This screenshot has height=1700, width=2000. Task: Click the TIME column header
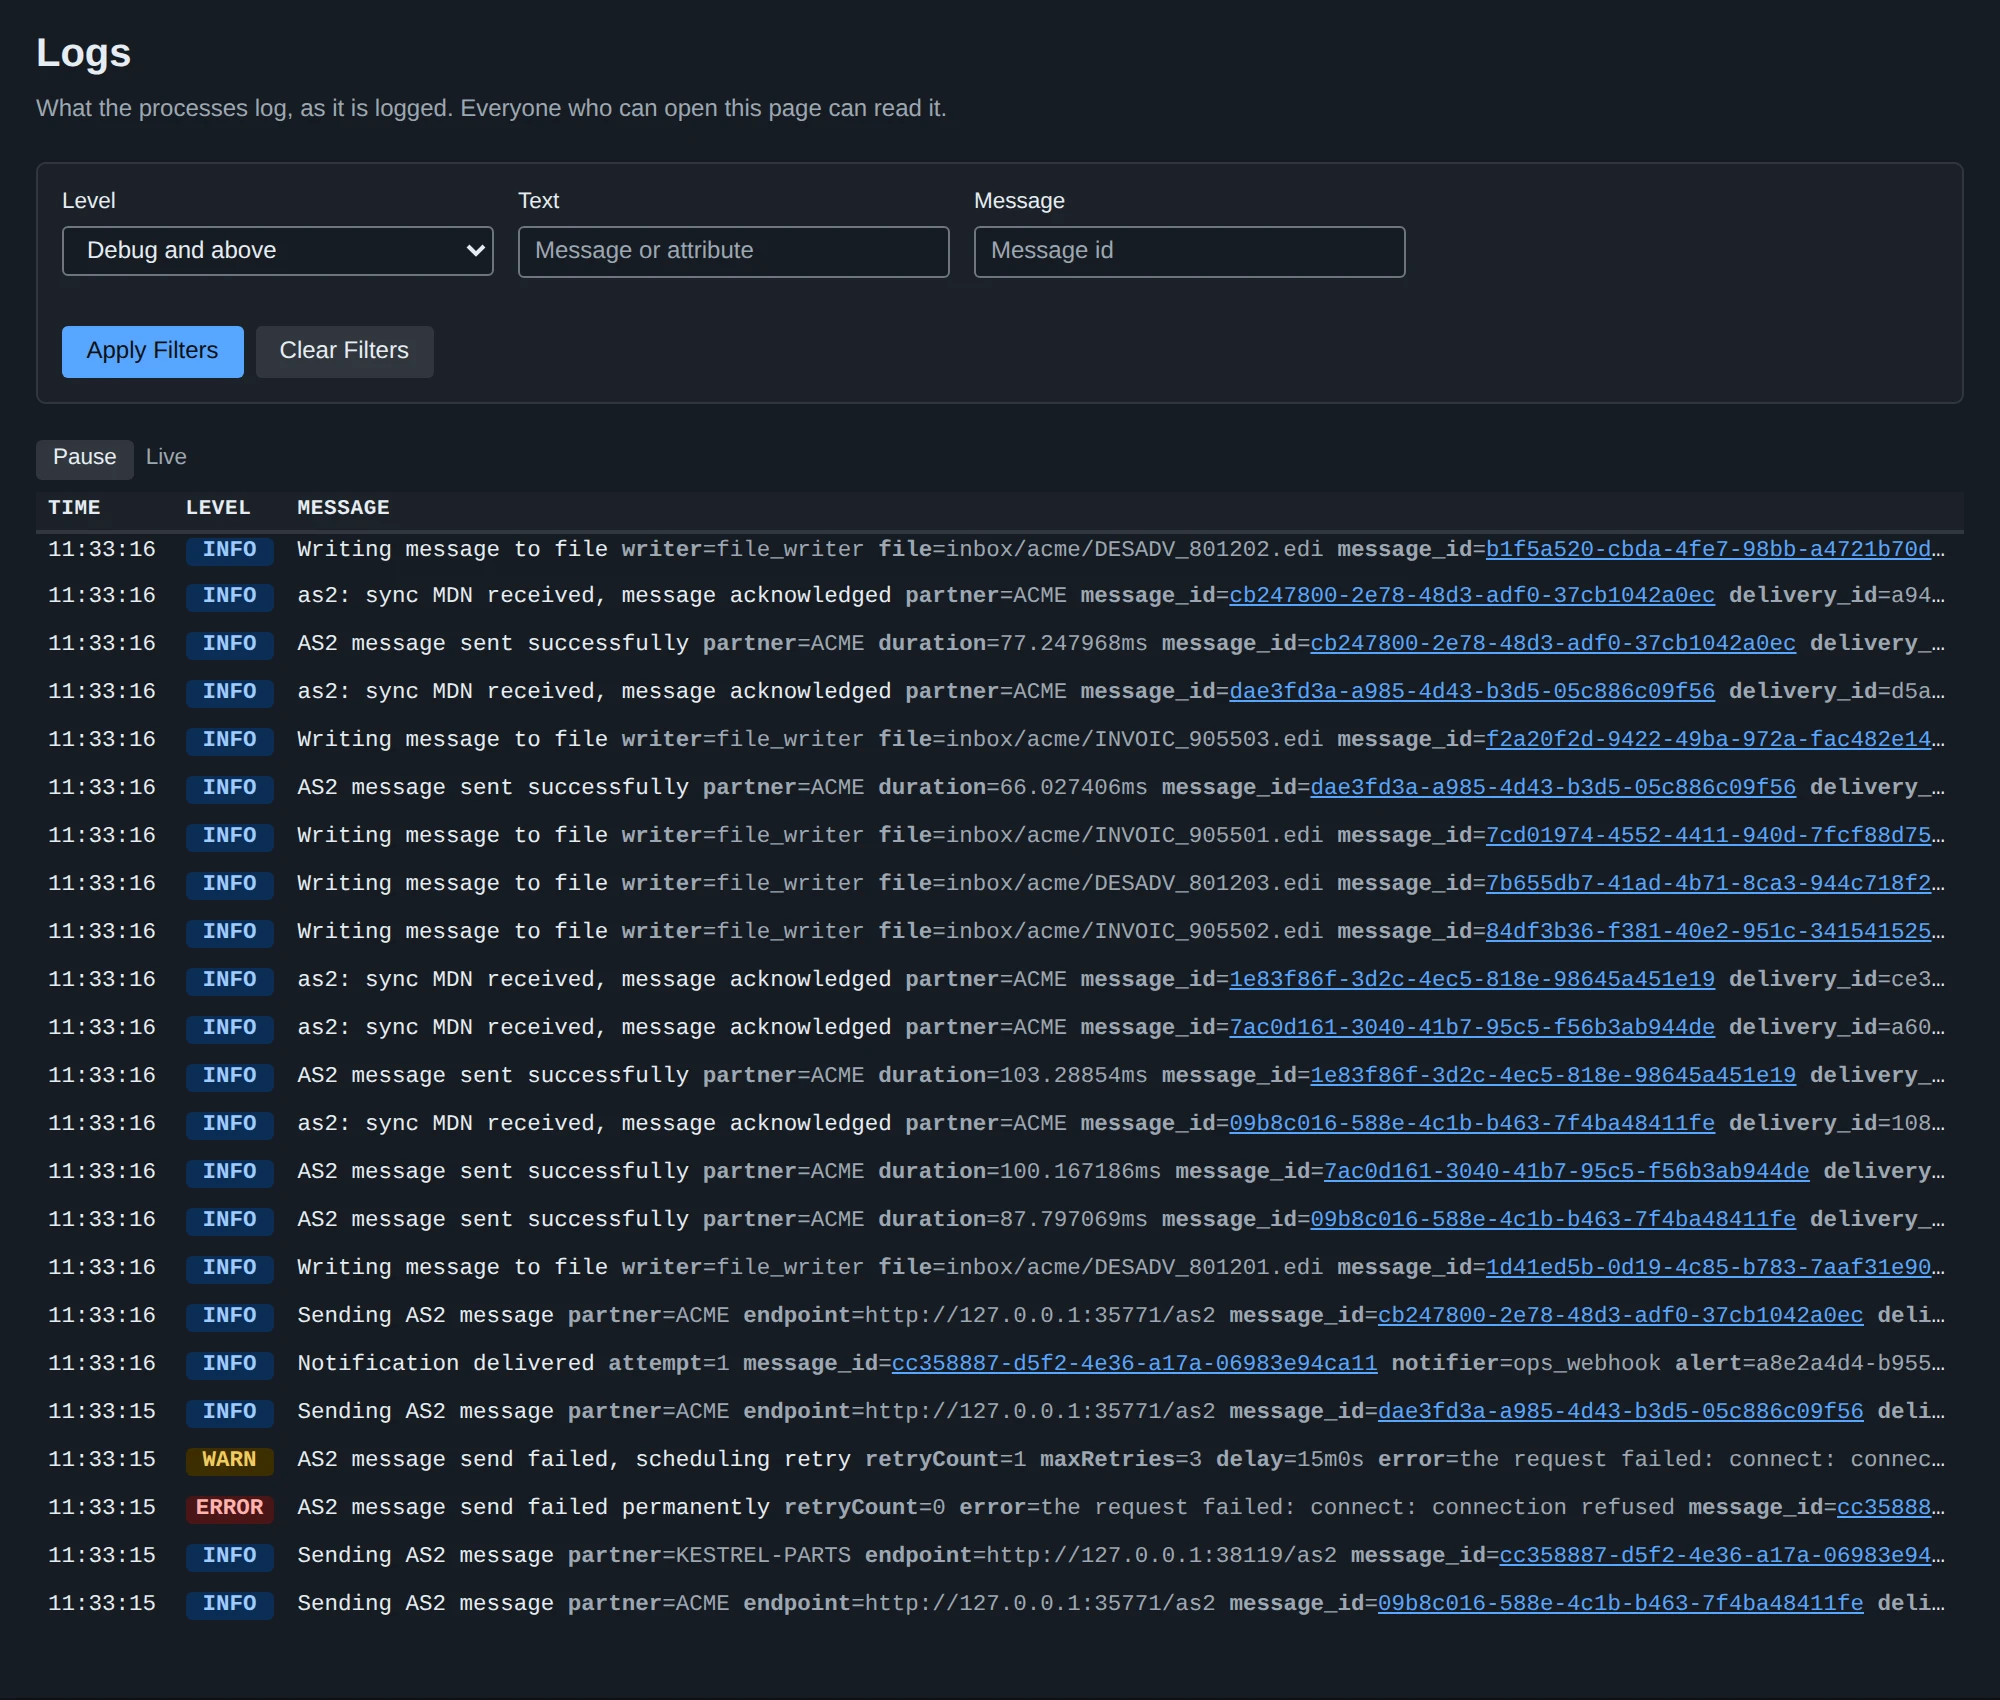(x=74, y=508)
